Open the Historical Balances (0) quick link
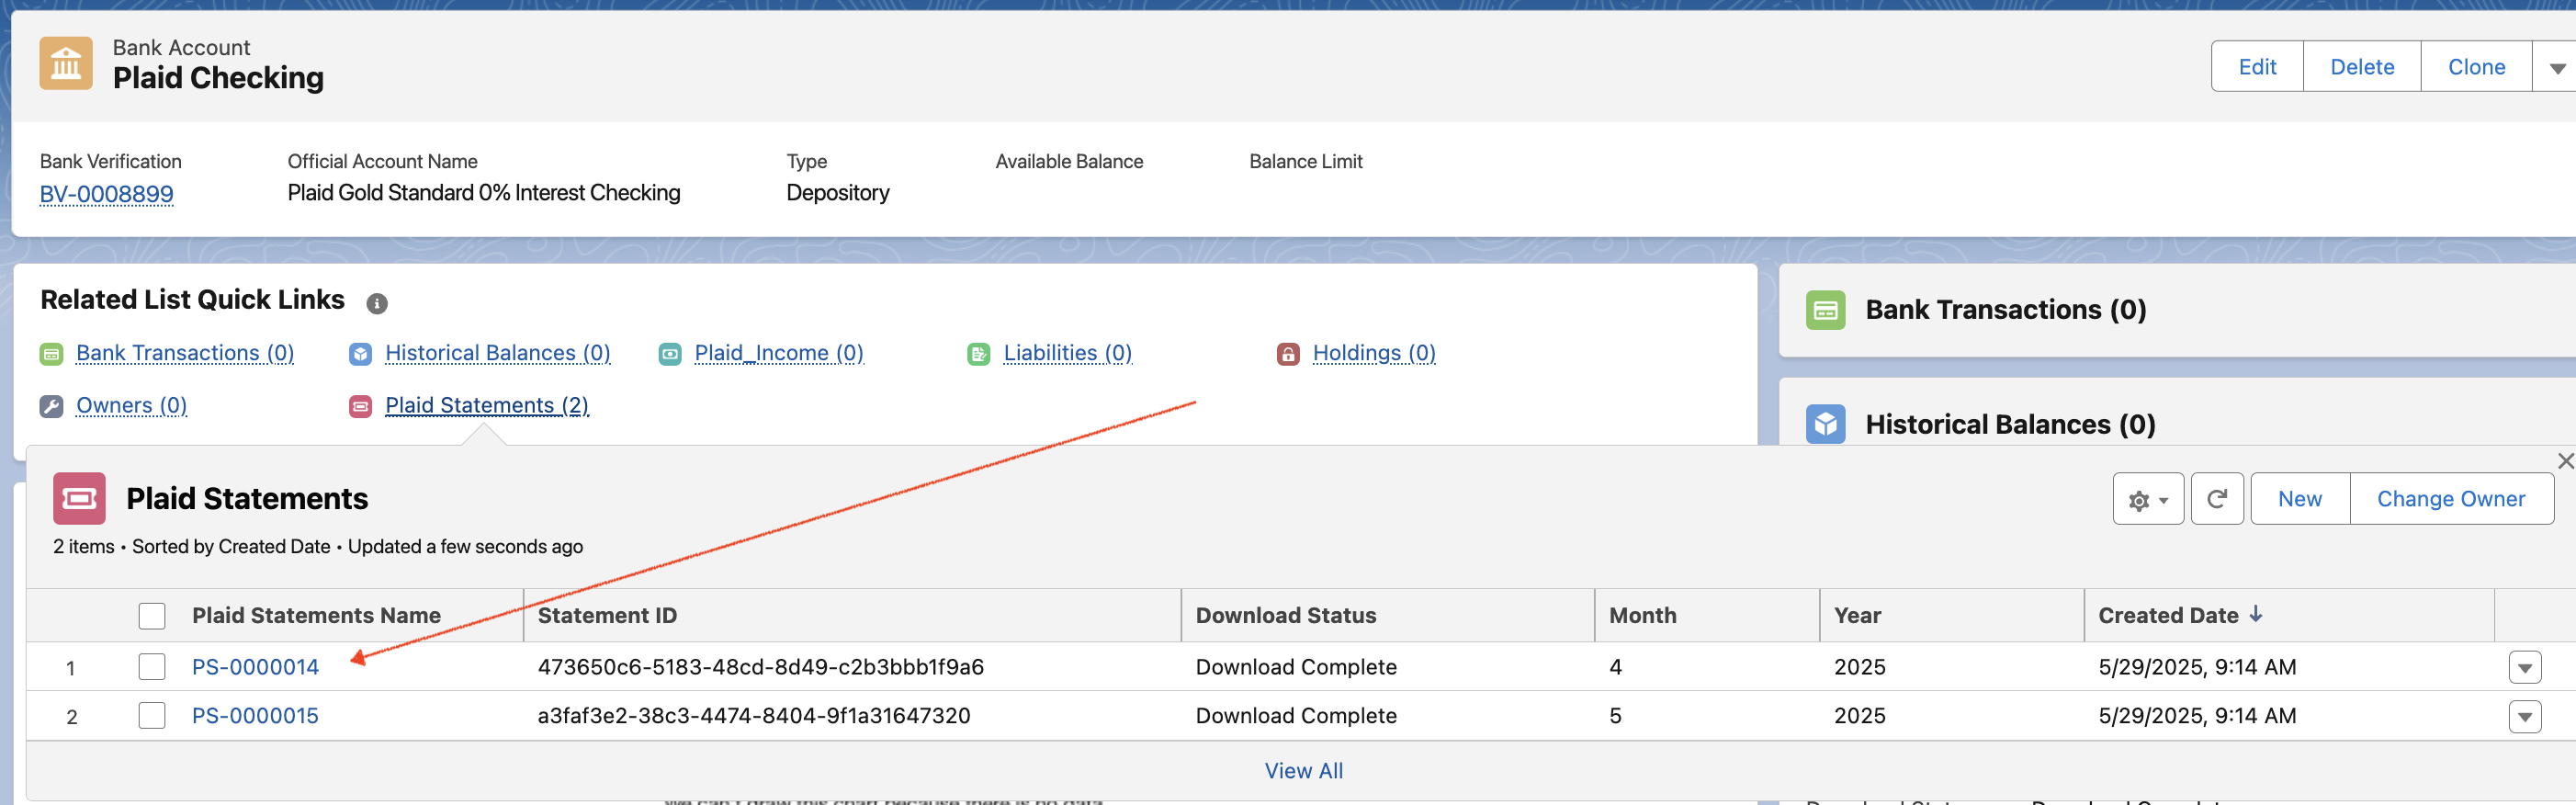Image resolution: width=2576 pixels, height=805 pixels. pyautogui.click(x=498, y=353)
